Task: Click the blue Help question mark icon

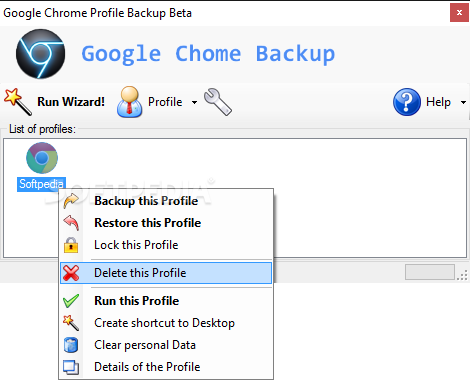Action: [407, 102]
